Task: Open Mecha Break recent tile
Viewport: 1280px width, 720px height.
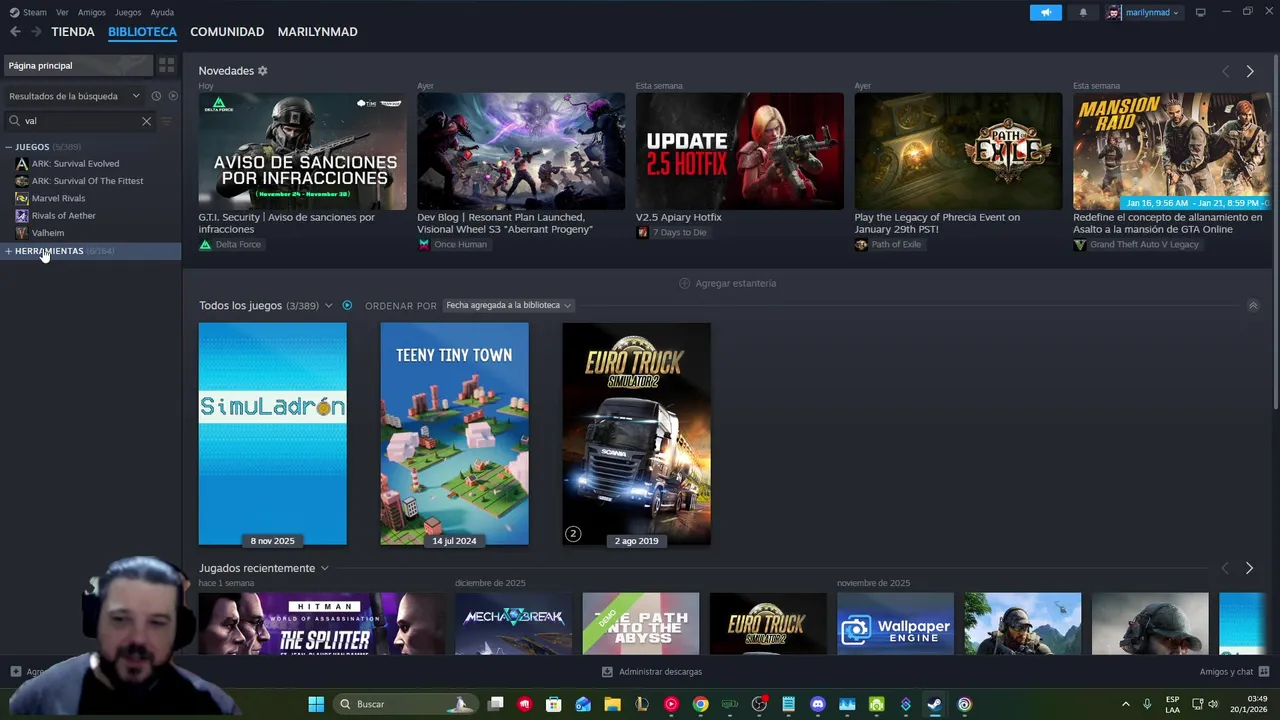Action: (513, 624)
